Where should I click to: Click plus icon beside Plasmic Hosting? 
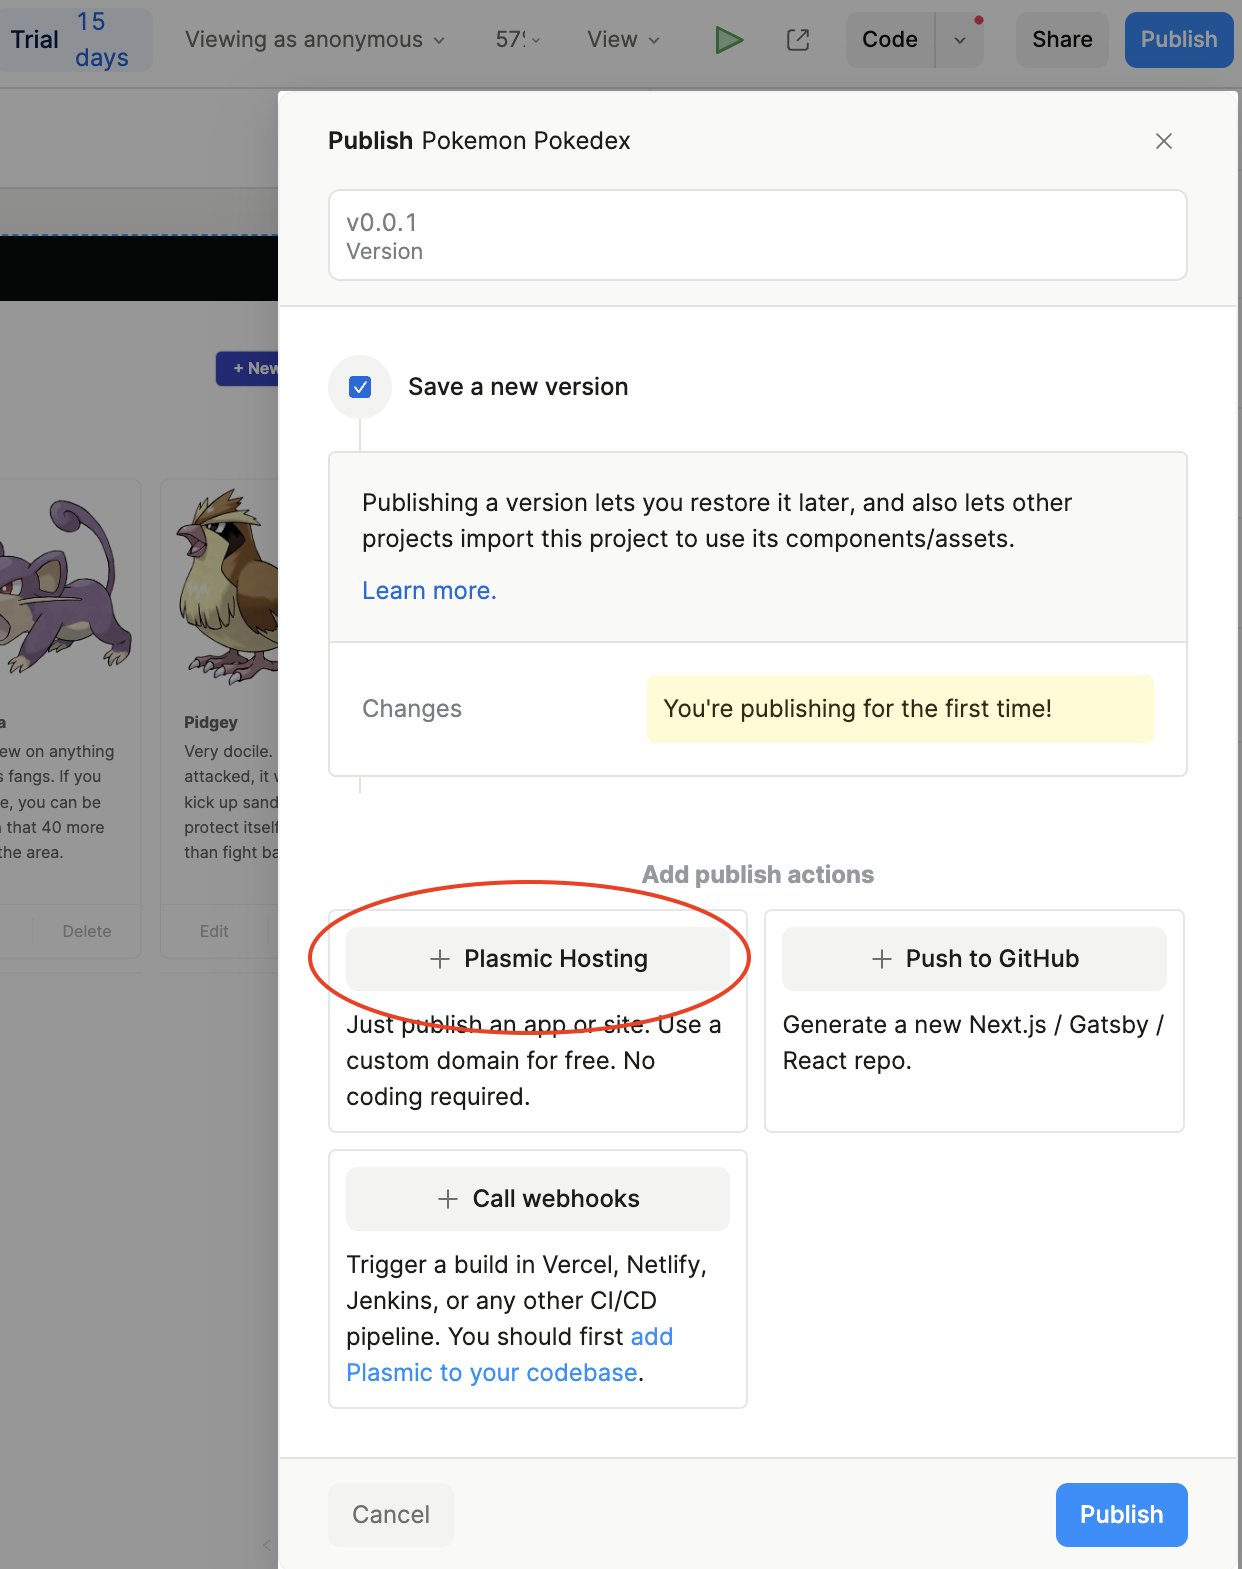pyautogui.click(x=440, y=959)
